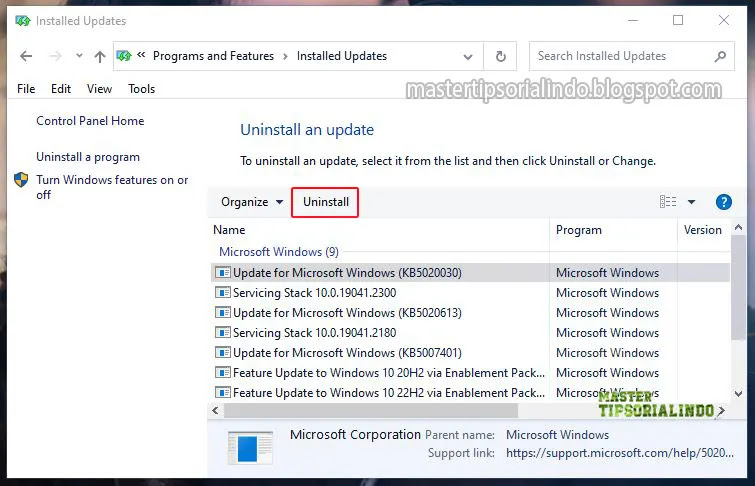Open recent locations dropdown arrow
Image resolution: width=755 pixels, height=486 pixels.
79,56
